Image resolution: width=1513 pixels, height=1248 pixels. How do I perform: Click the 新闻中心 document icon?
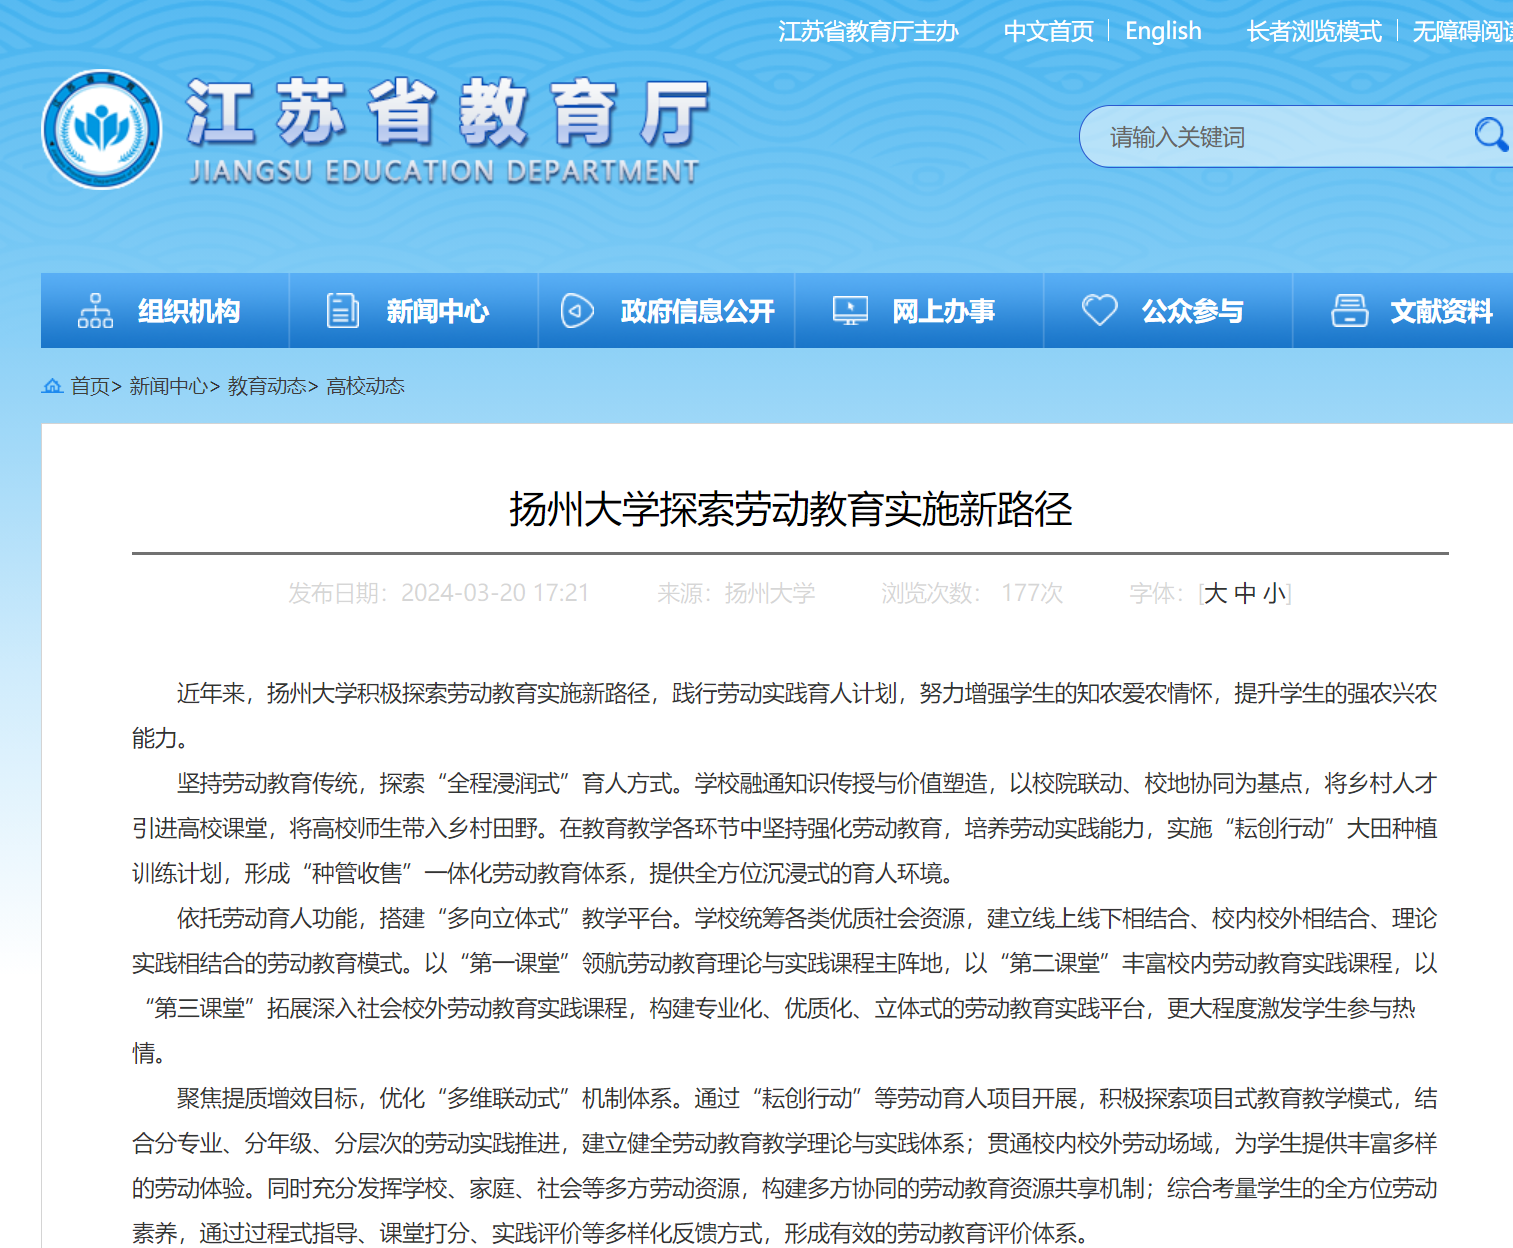click(x=342, y=311)
